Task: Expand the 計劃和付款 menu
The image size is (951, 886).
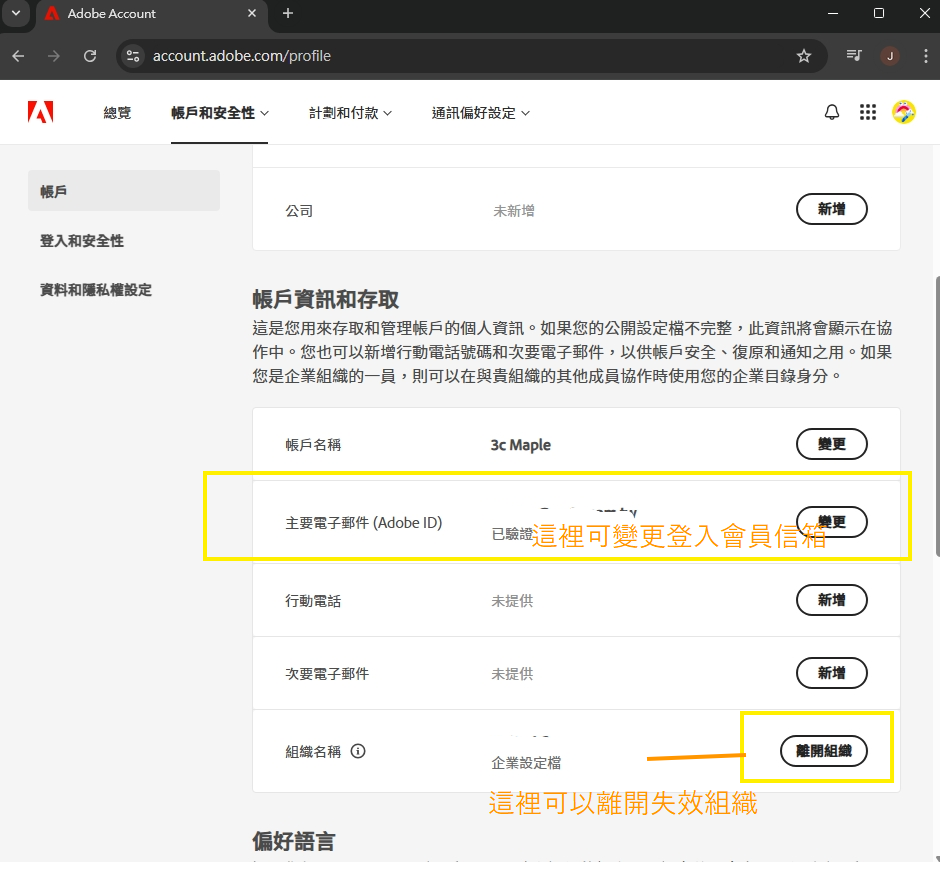Action: click(x=350, y=113)
